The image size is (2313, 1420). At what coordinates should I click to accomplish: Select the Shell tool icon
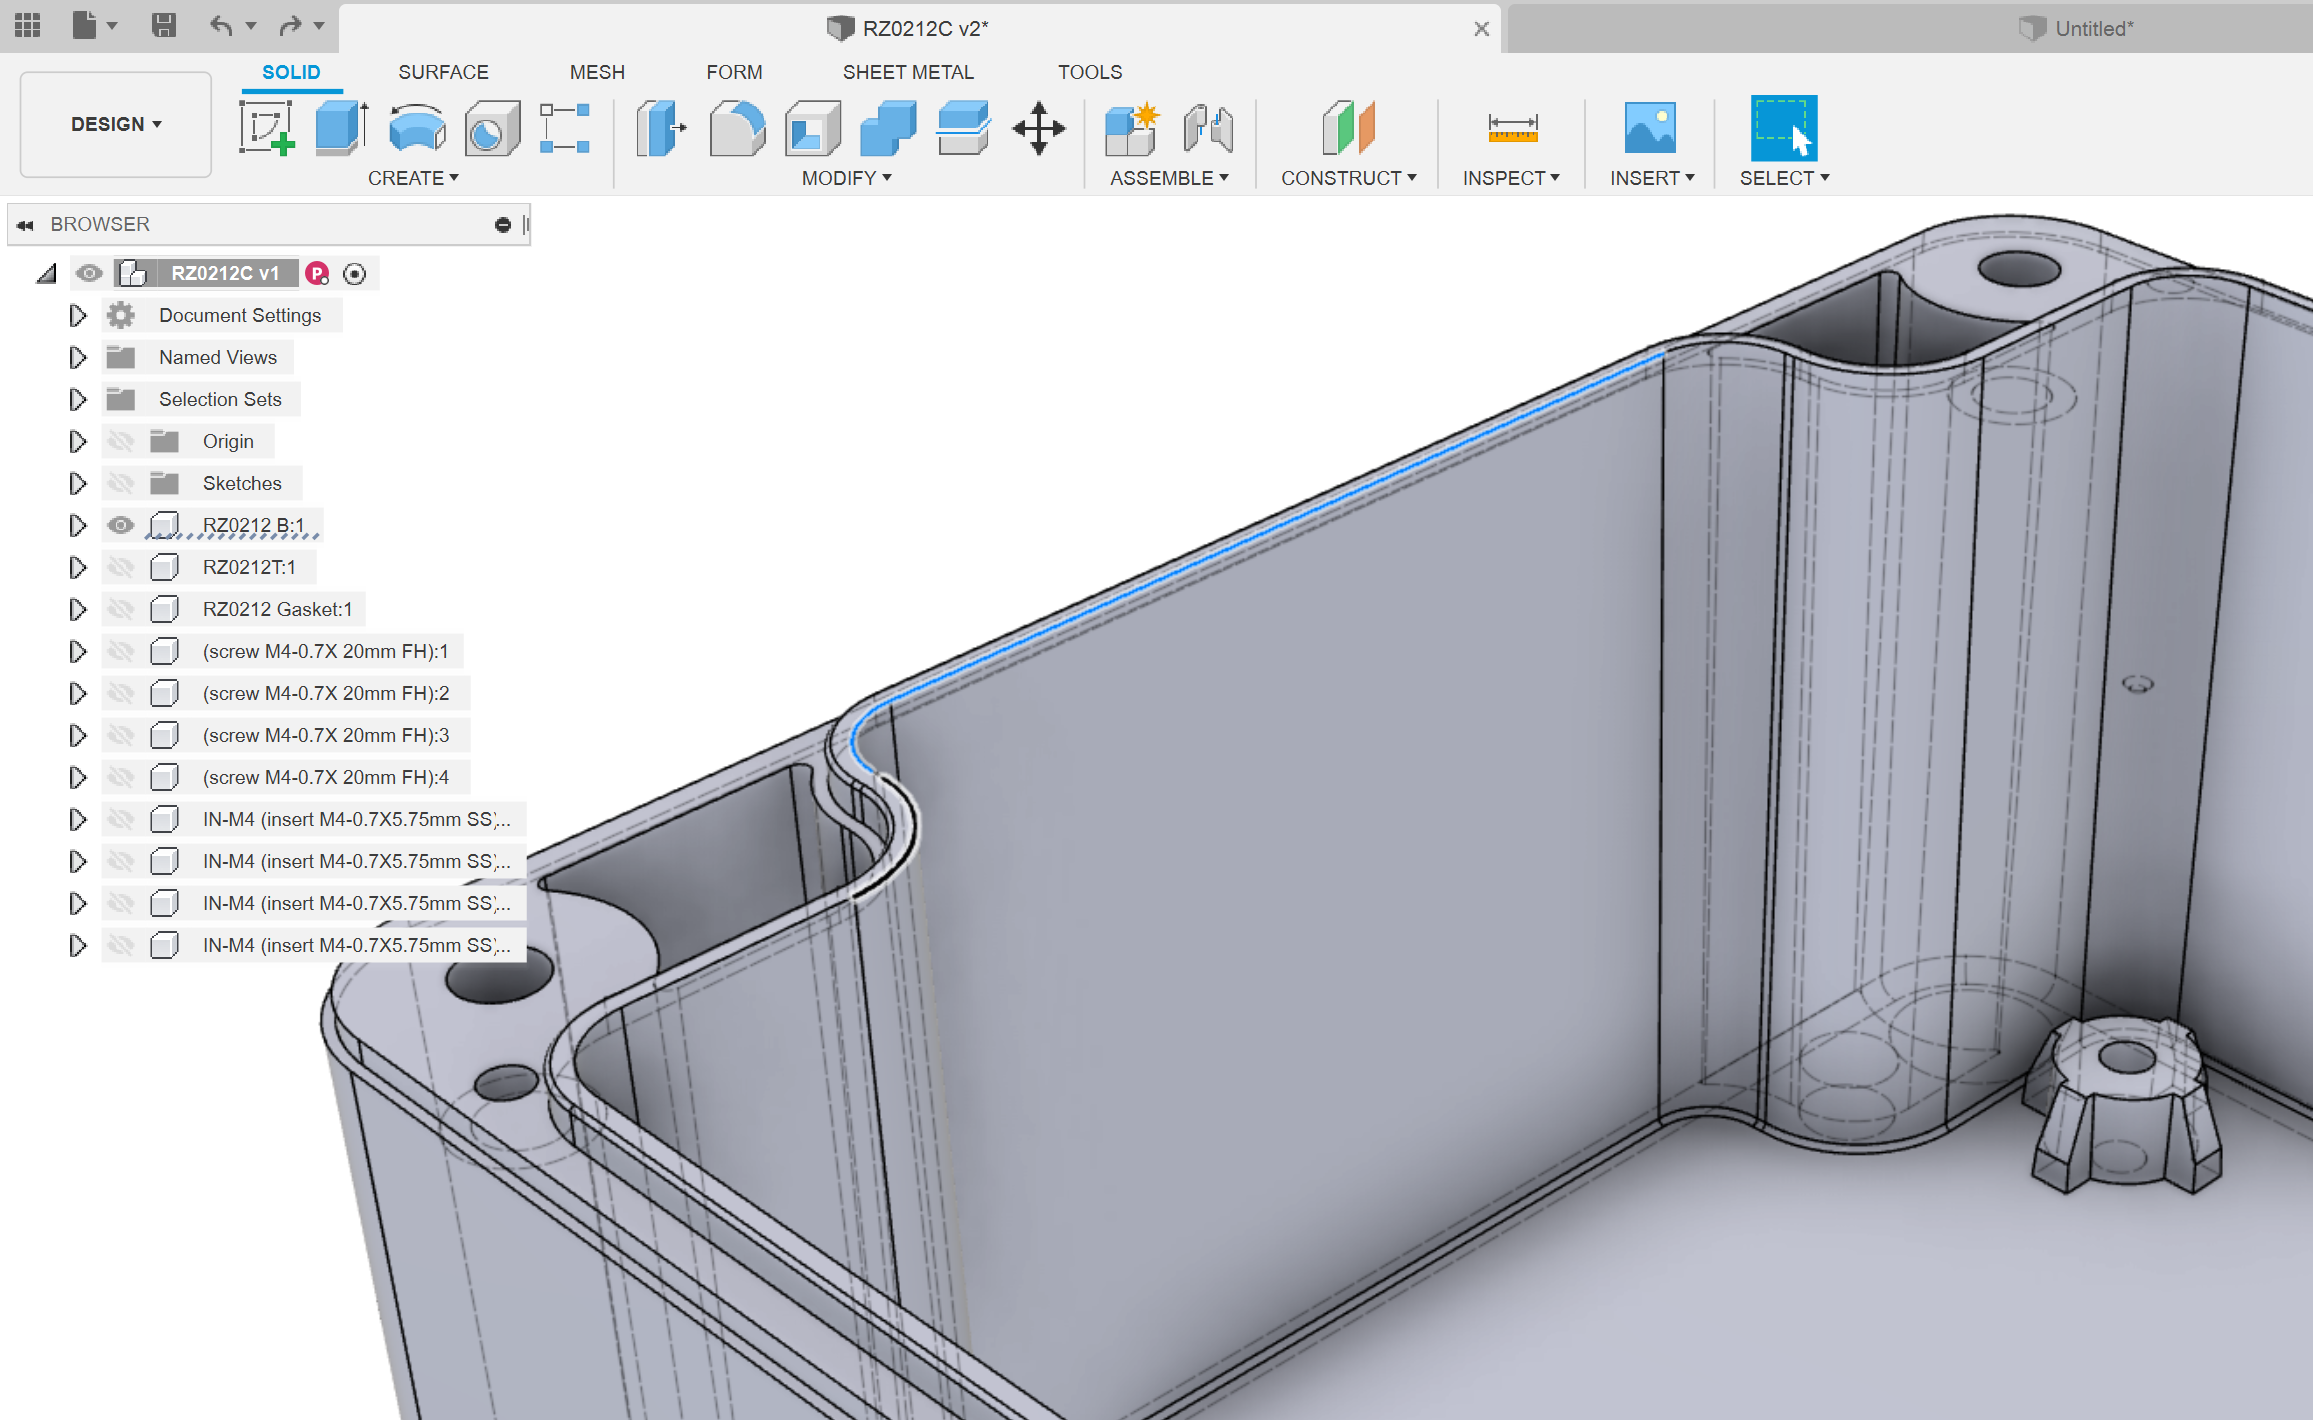pyautogui.click(x=812, y=128)
